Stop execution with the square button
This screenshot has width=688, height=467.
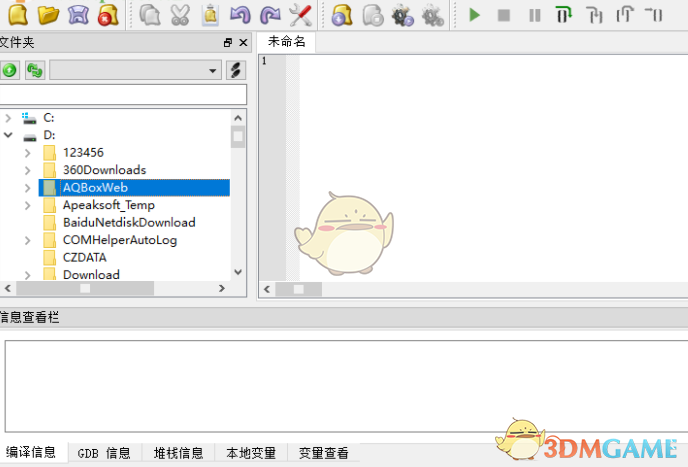point(504,16)
